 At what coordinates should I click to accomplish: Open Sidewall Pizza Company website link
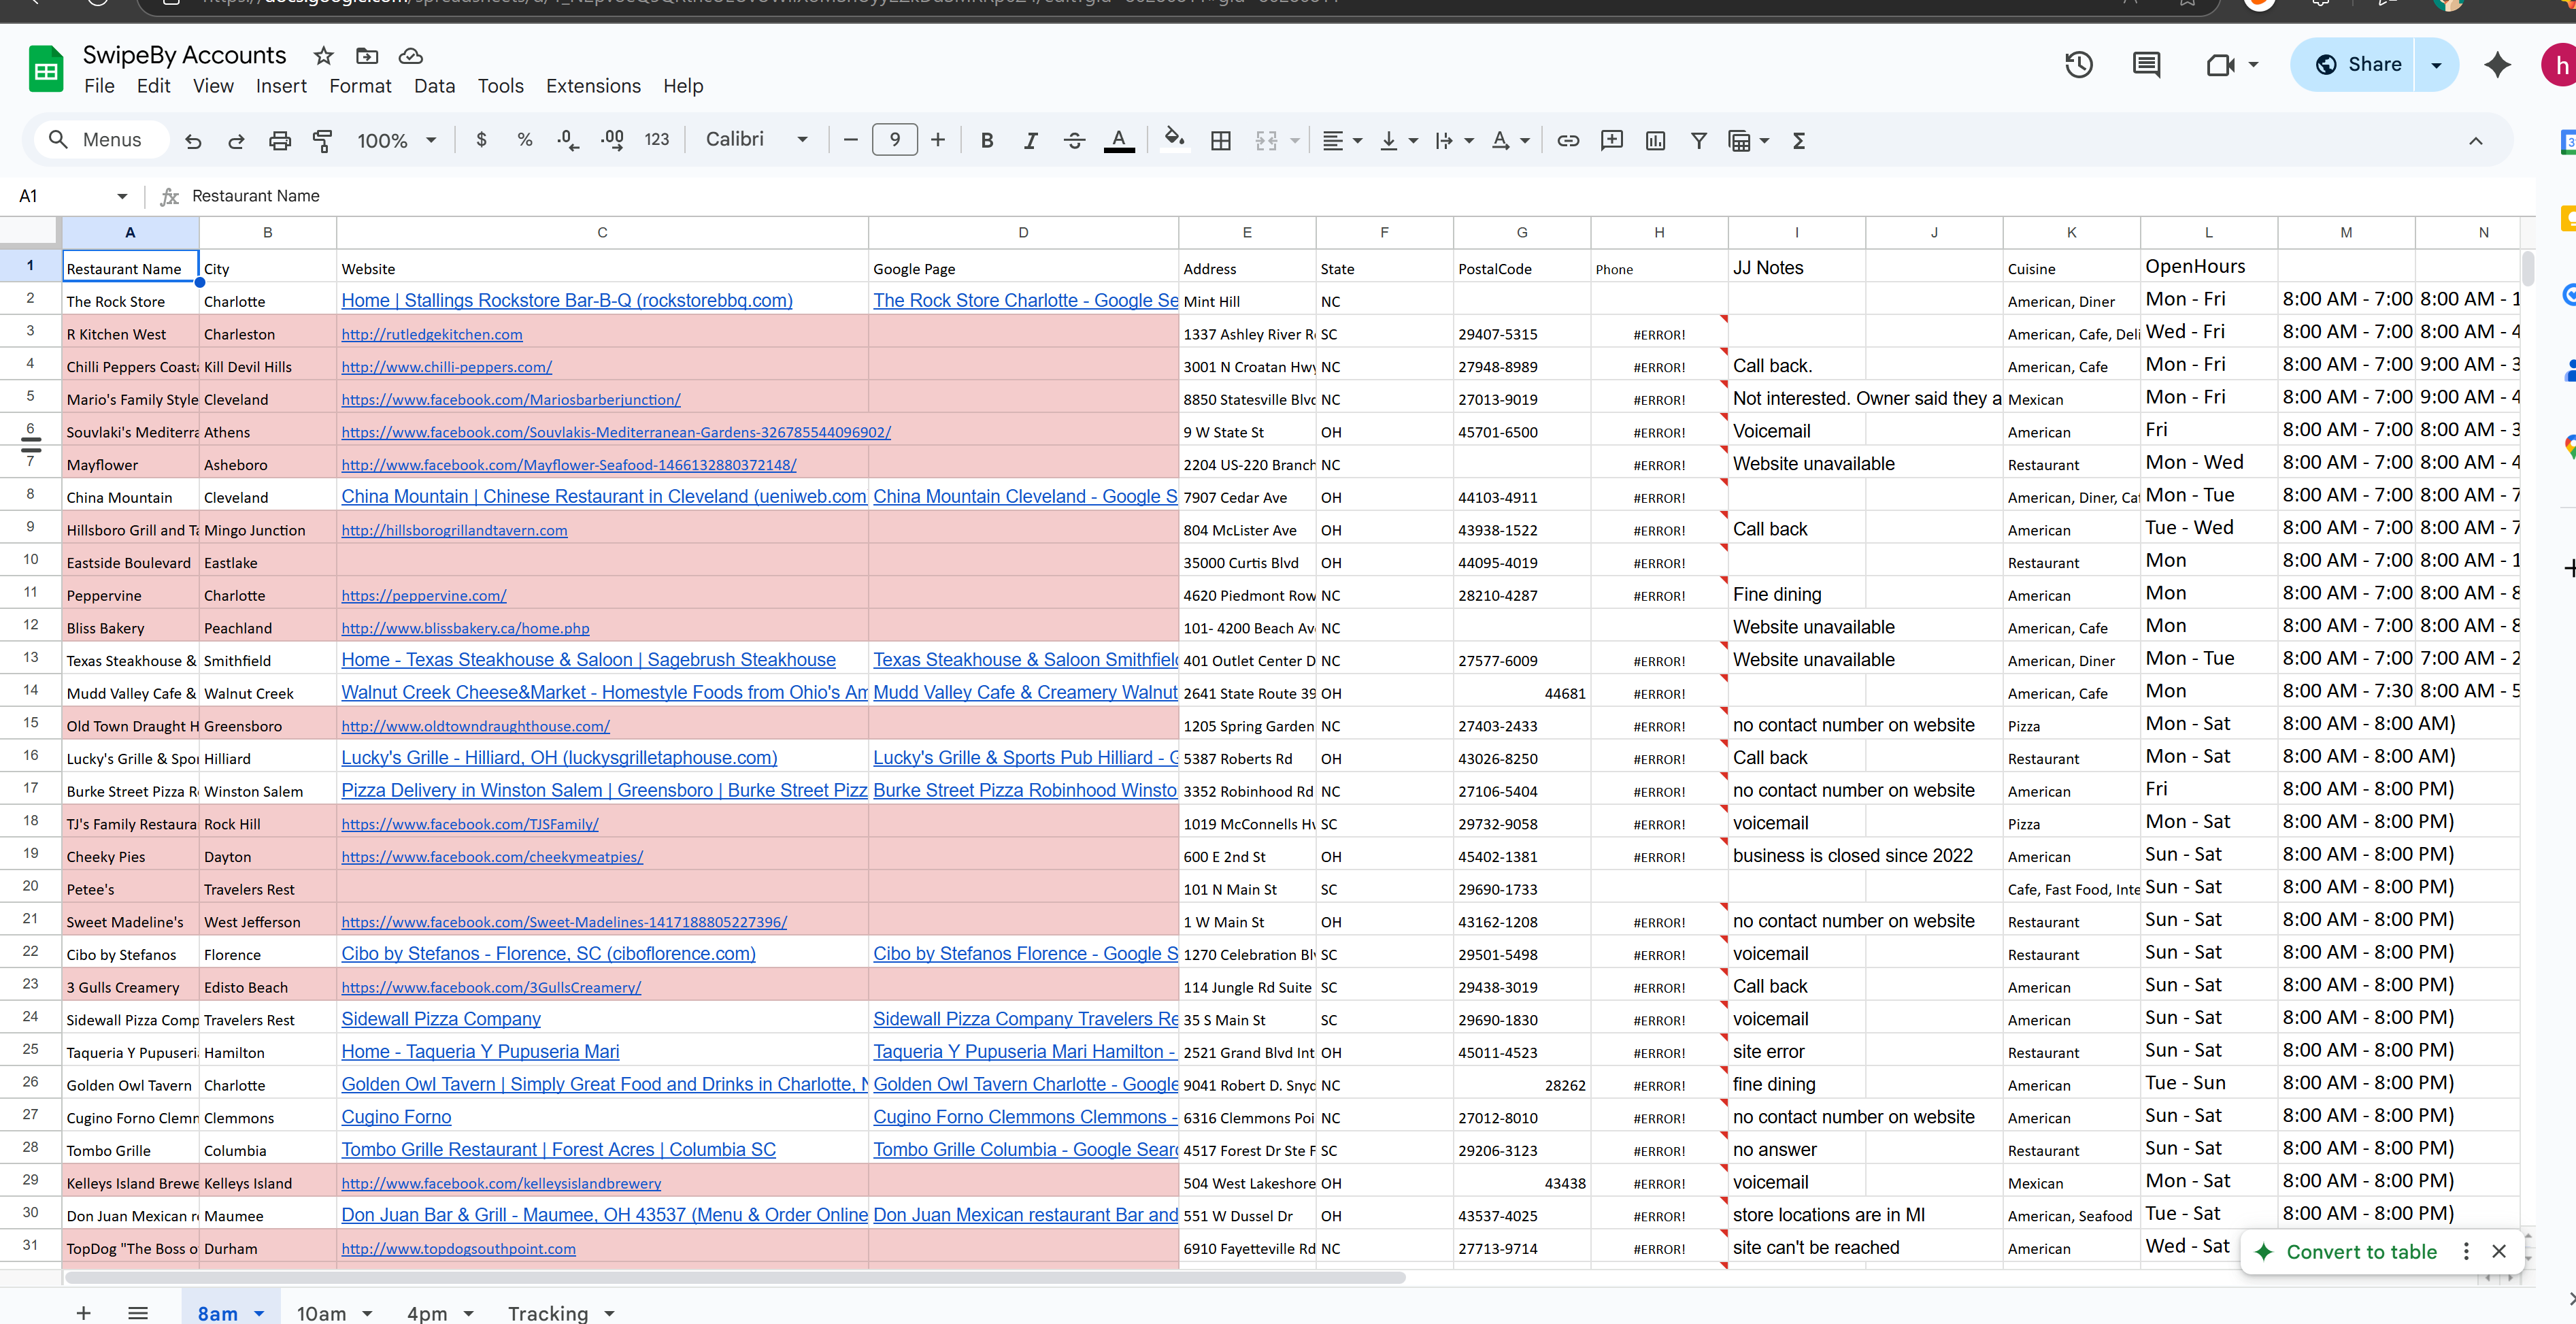441,1019
